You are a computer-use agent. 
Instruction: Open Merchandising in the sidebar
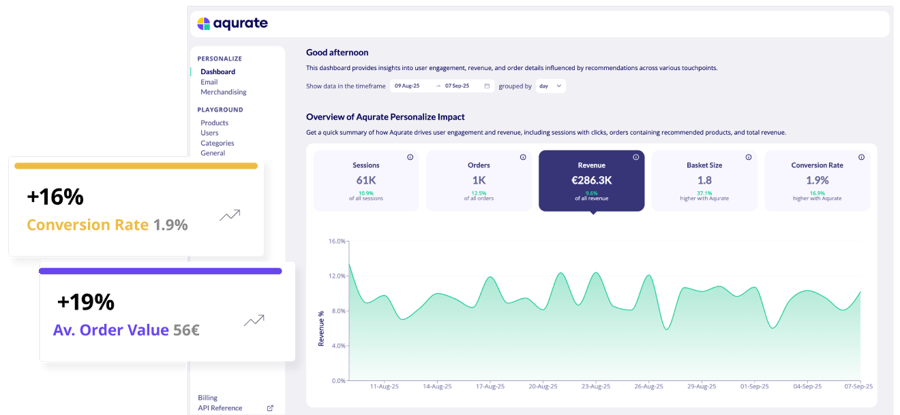point(223,92)
